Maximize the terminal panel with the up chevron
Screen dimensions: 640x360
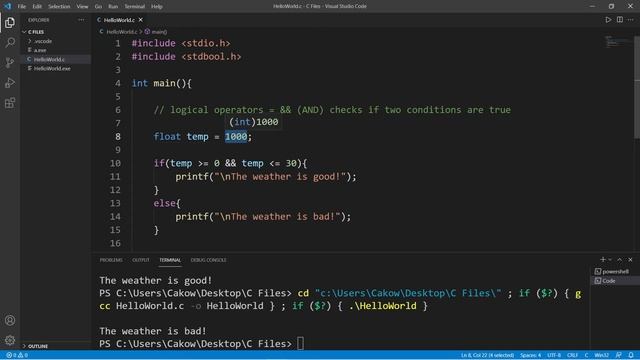620,260
